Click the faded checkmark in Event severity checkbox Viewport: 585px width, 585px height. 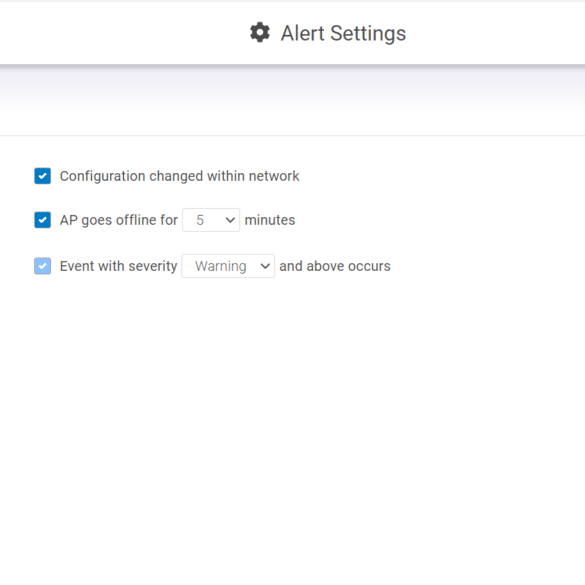pos(43,266)
